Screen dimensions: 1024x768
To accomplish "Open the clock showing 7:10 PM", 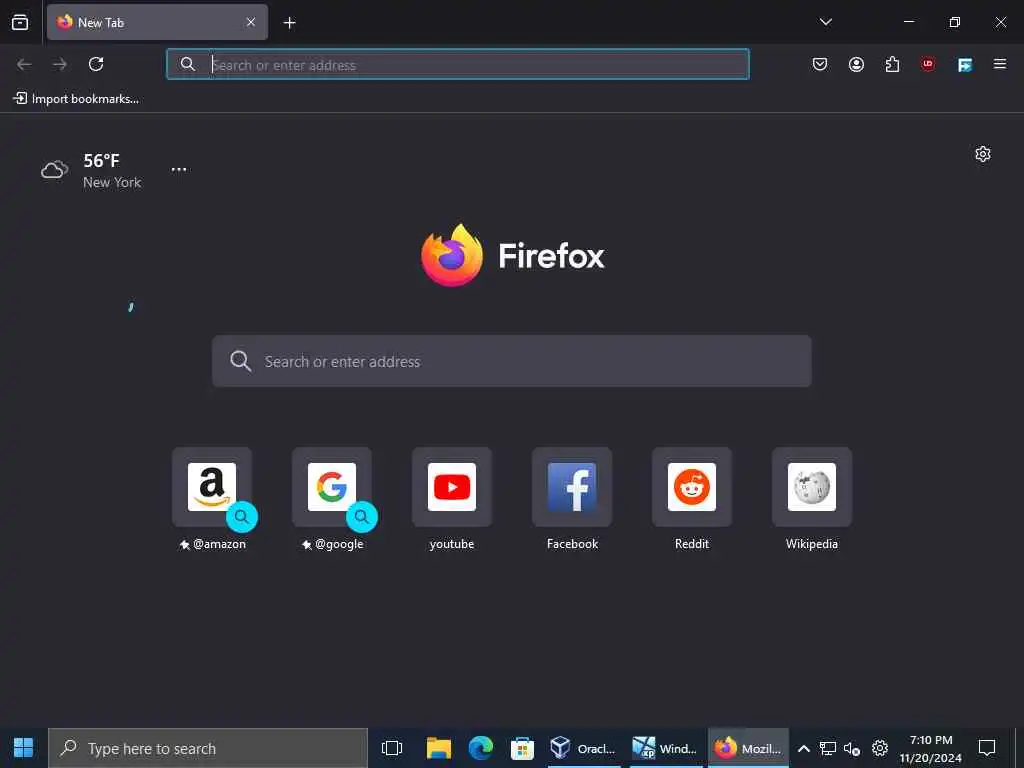I will pos(931,748).
